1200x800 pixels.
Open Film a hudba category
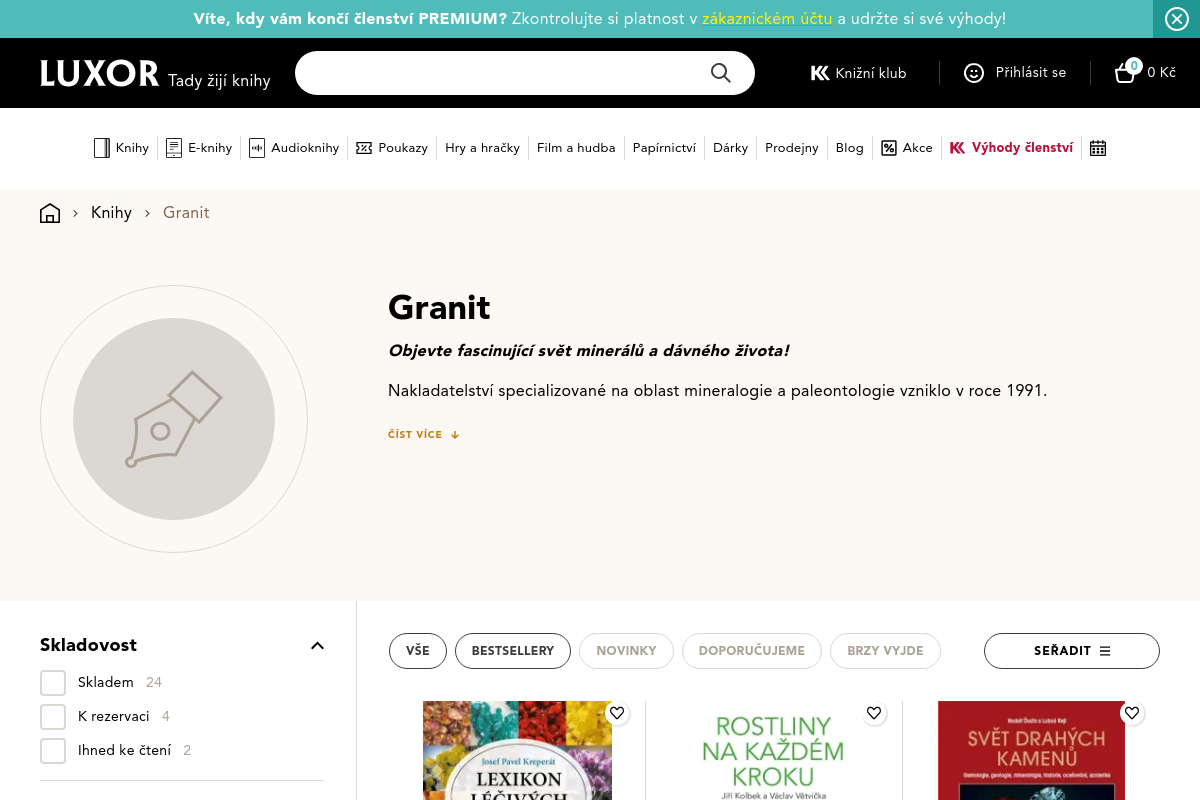576,148
